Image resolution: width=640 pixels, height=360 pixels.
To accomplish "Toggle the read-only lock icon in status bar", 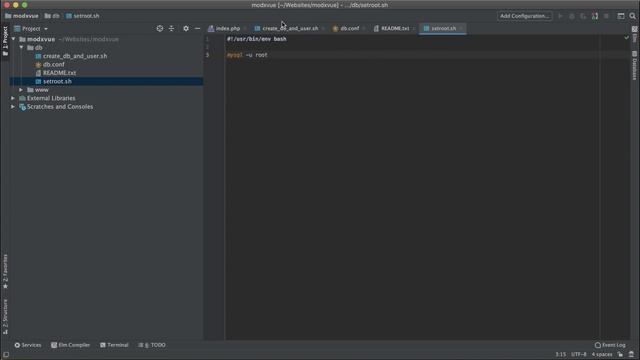I will pyautogui.click(x=620, y=354).
